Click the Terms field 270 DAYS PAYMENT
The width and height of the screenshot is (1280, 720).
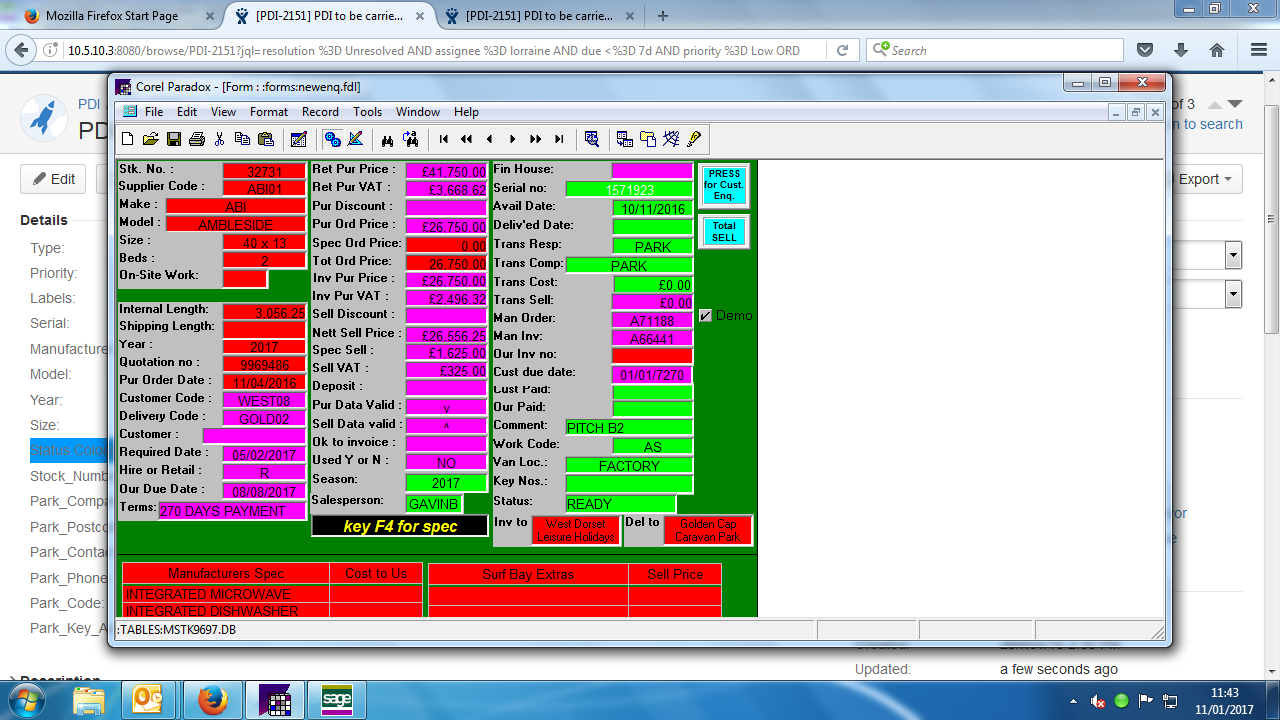(x=231, y=511)
